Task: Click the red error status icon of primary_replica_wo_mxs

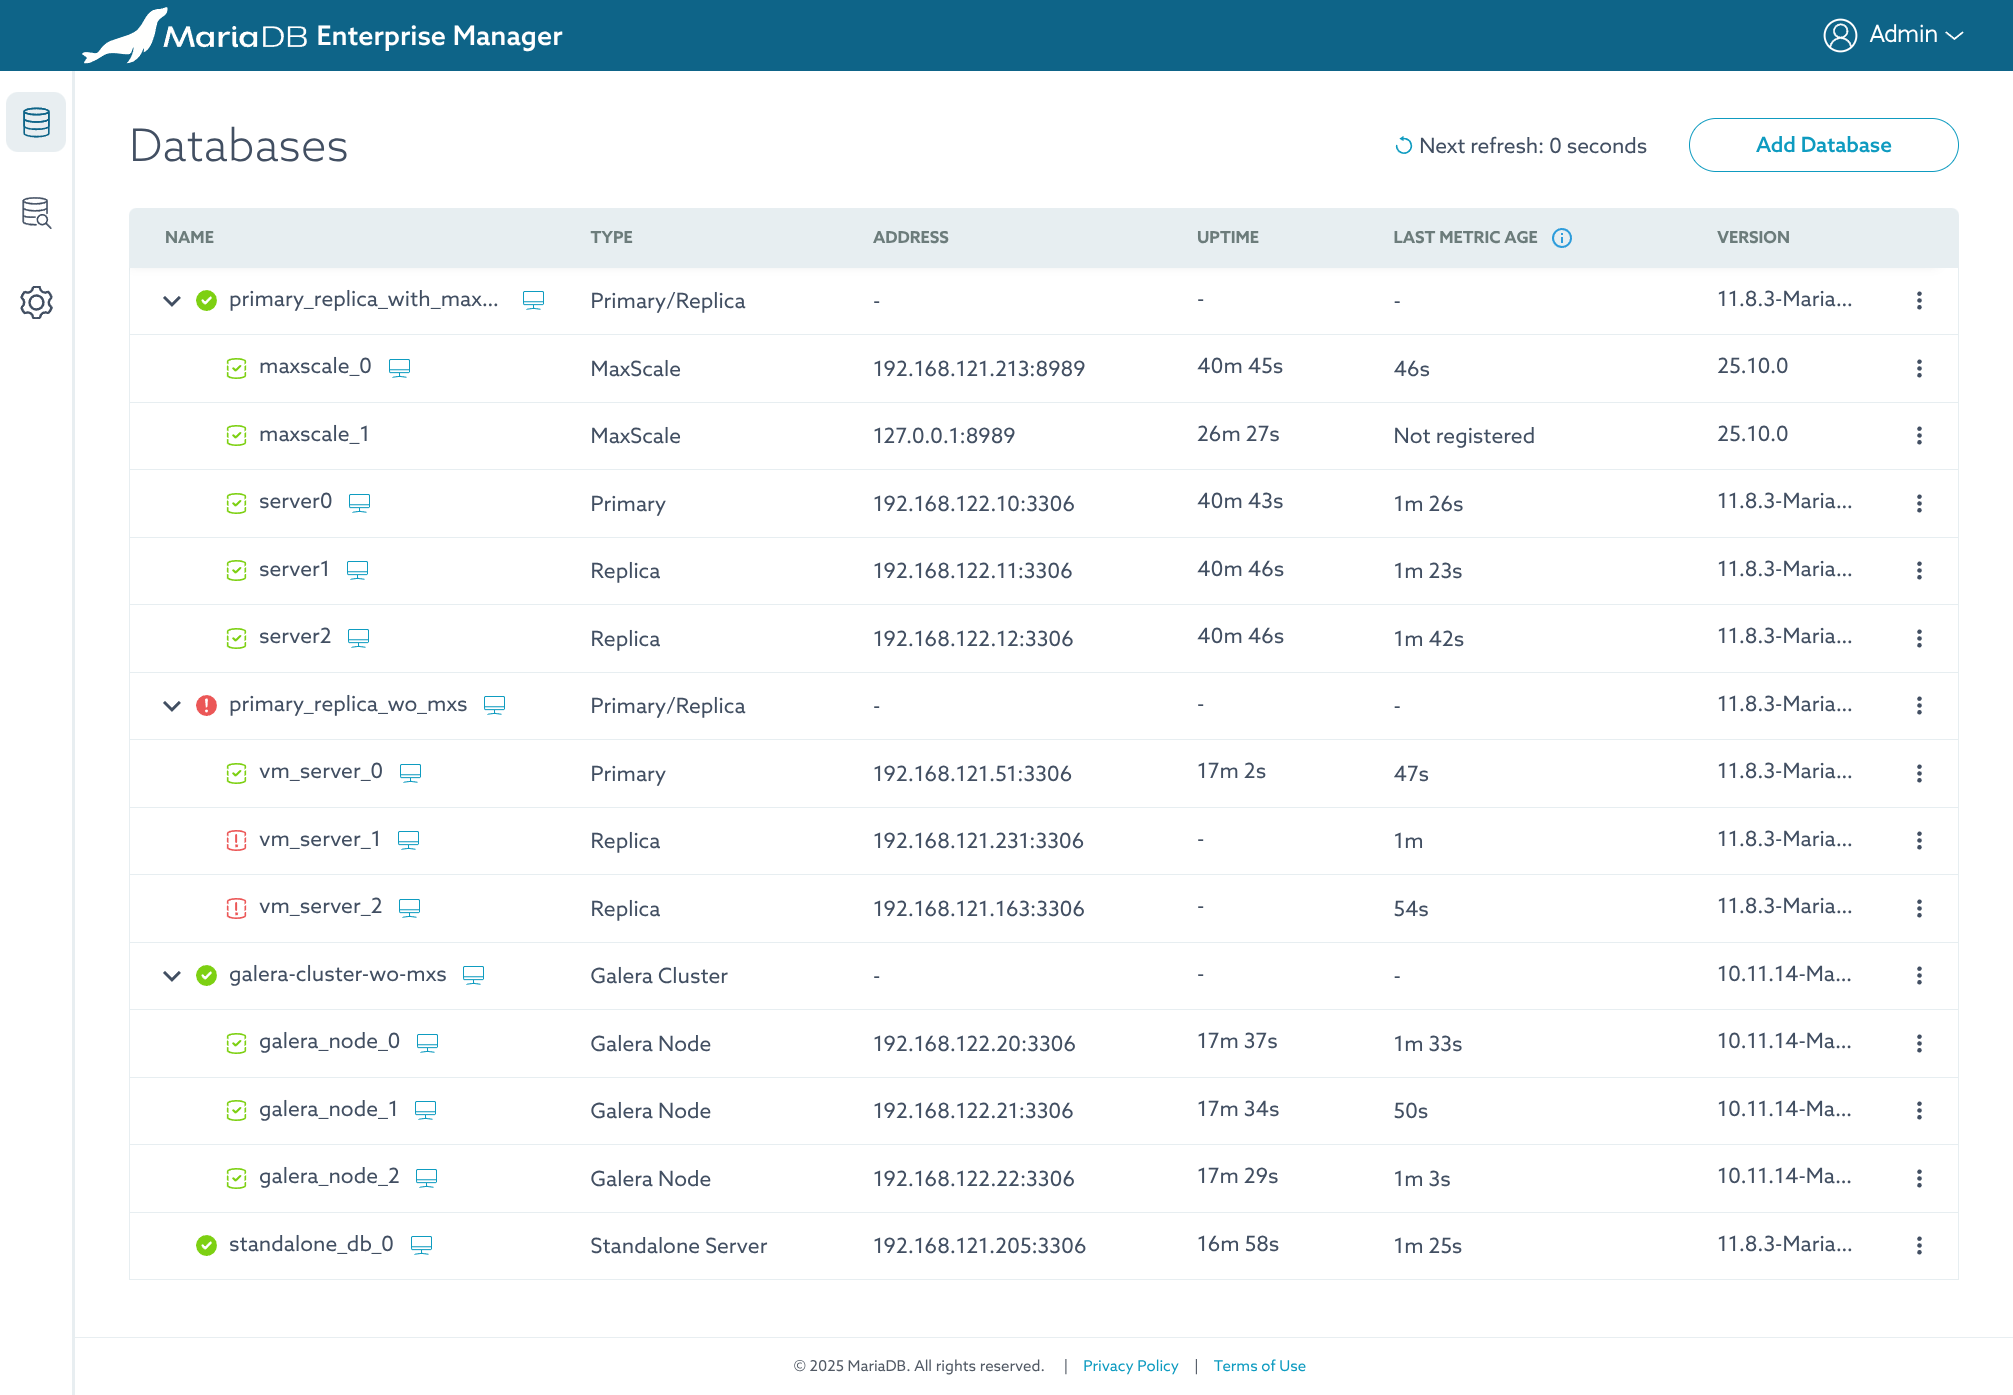Action: [207, 706]
